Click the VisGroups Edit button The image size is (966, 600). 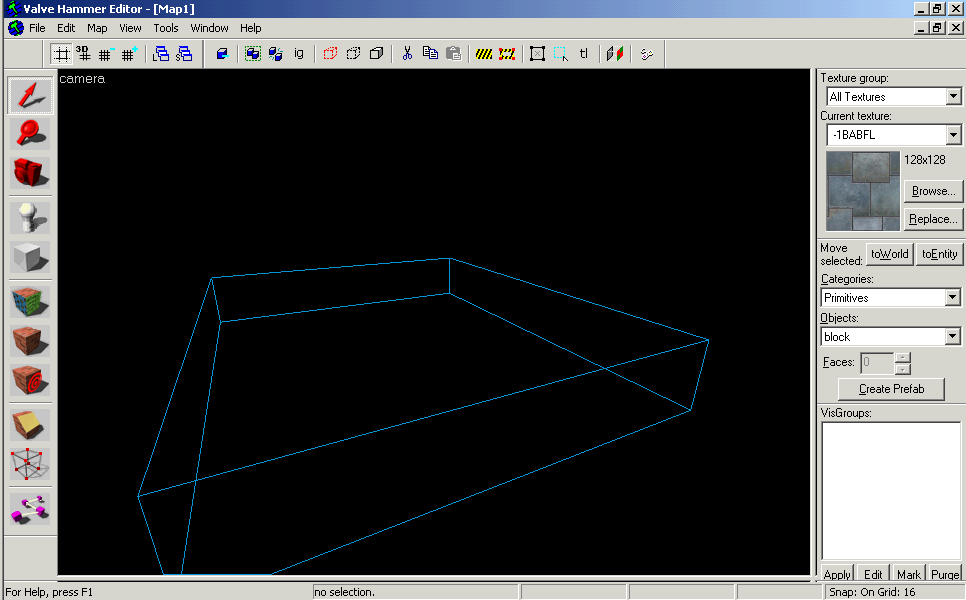coord(873,574)
